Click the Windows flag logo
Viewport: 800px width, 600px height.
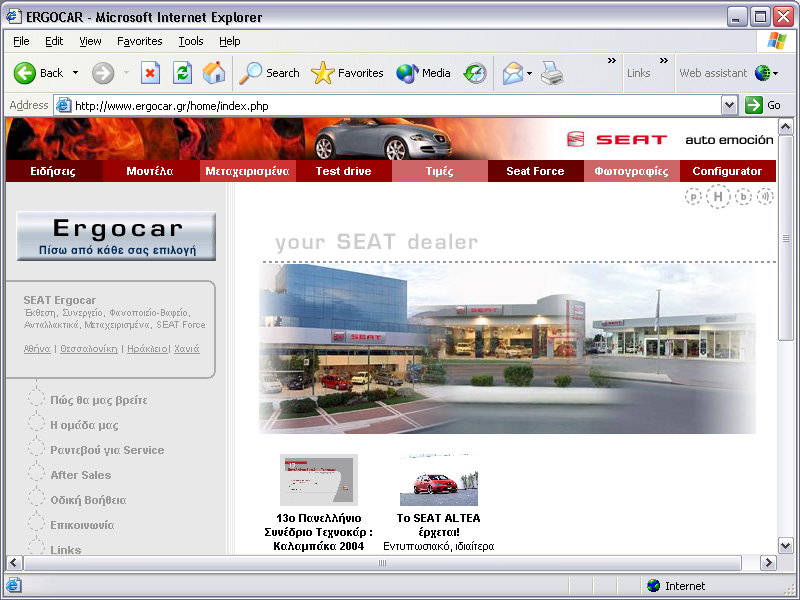777,41
